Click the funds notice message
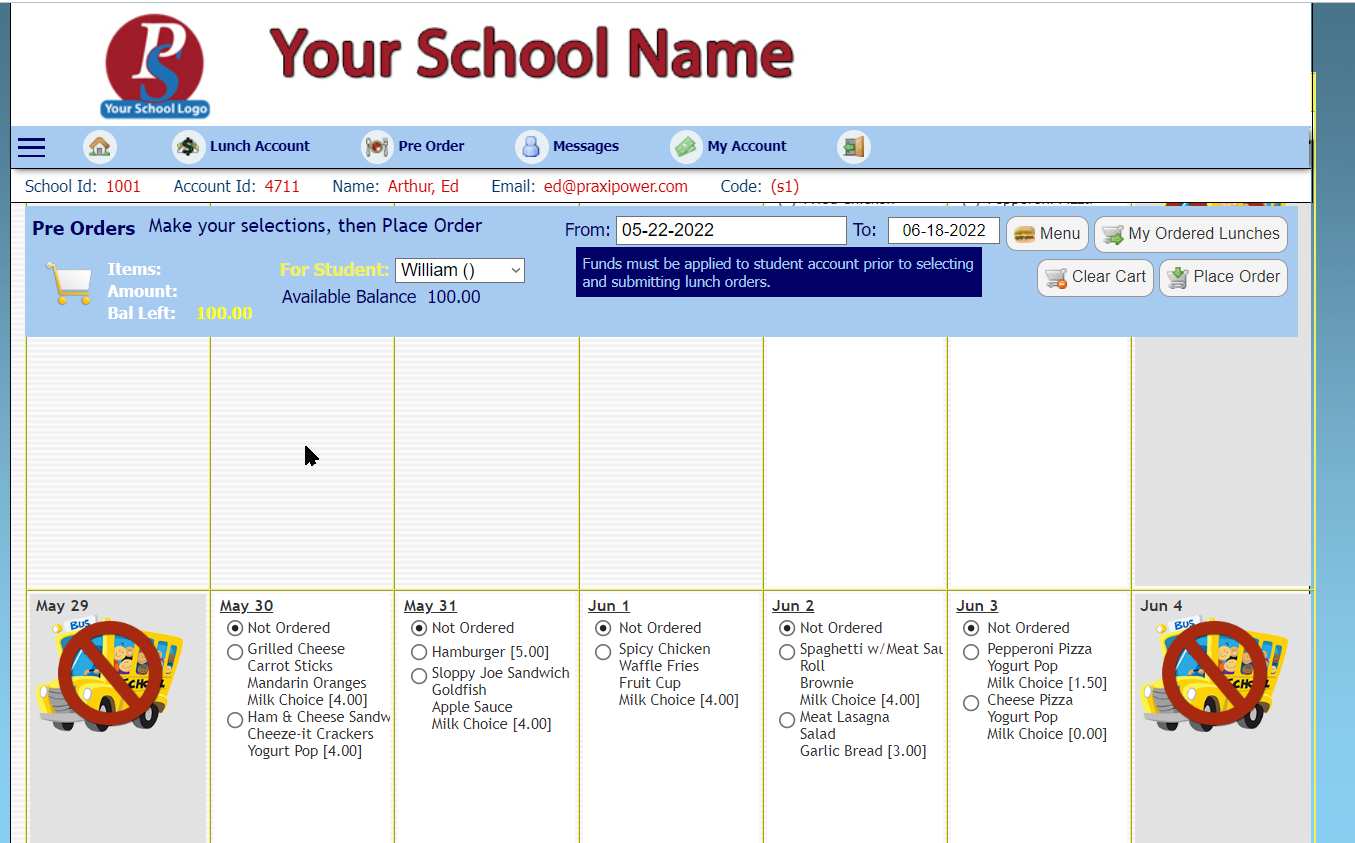This screenshot has height=843, width=1355. click(x=779, y=273)
